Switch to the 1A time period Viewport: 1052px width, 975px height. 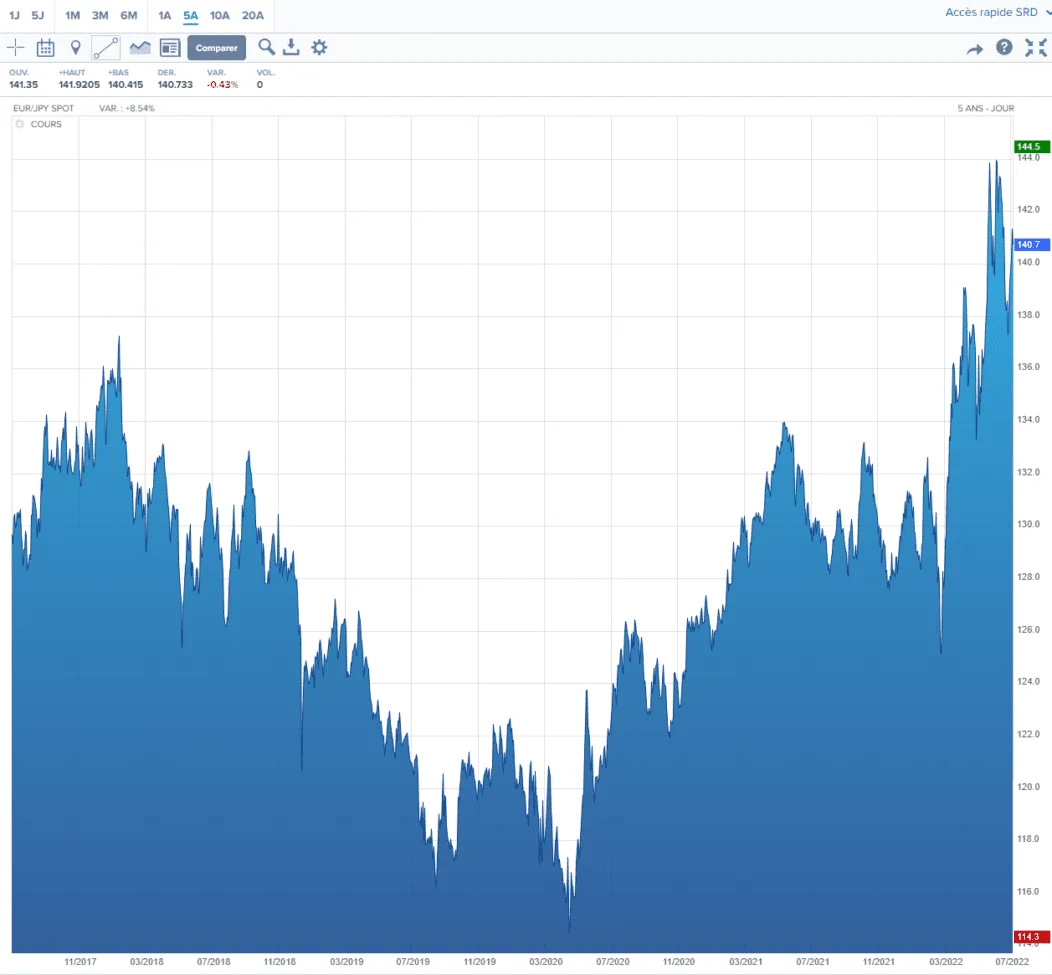pyautogui.click(x=165, y=15)
